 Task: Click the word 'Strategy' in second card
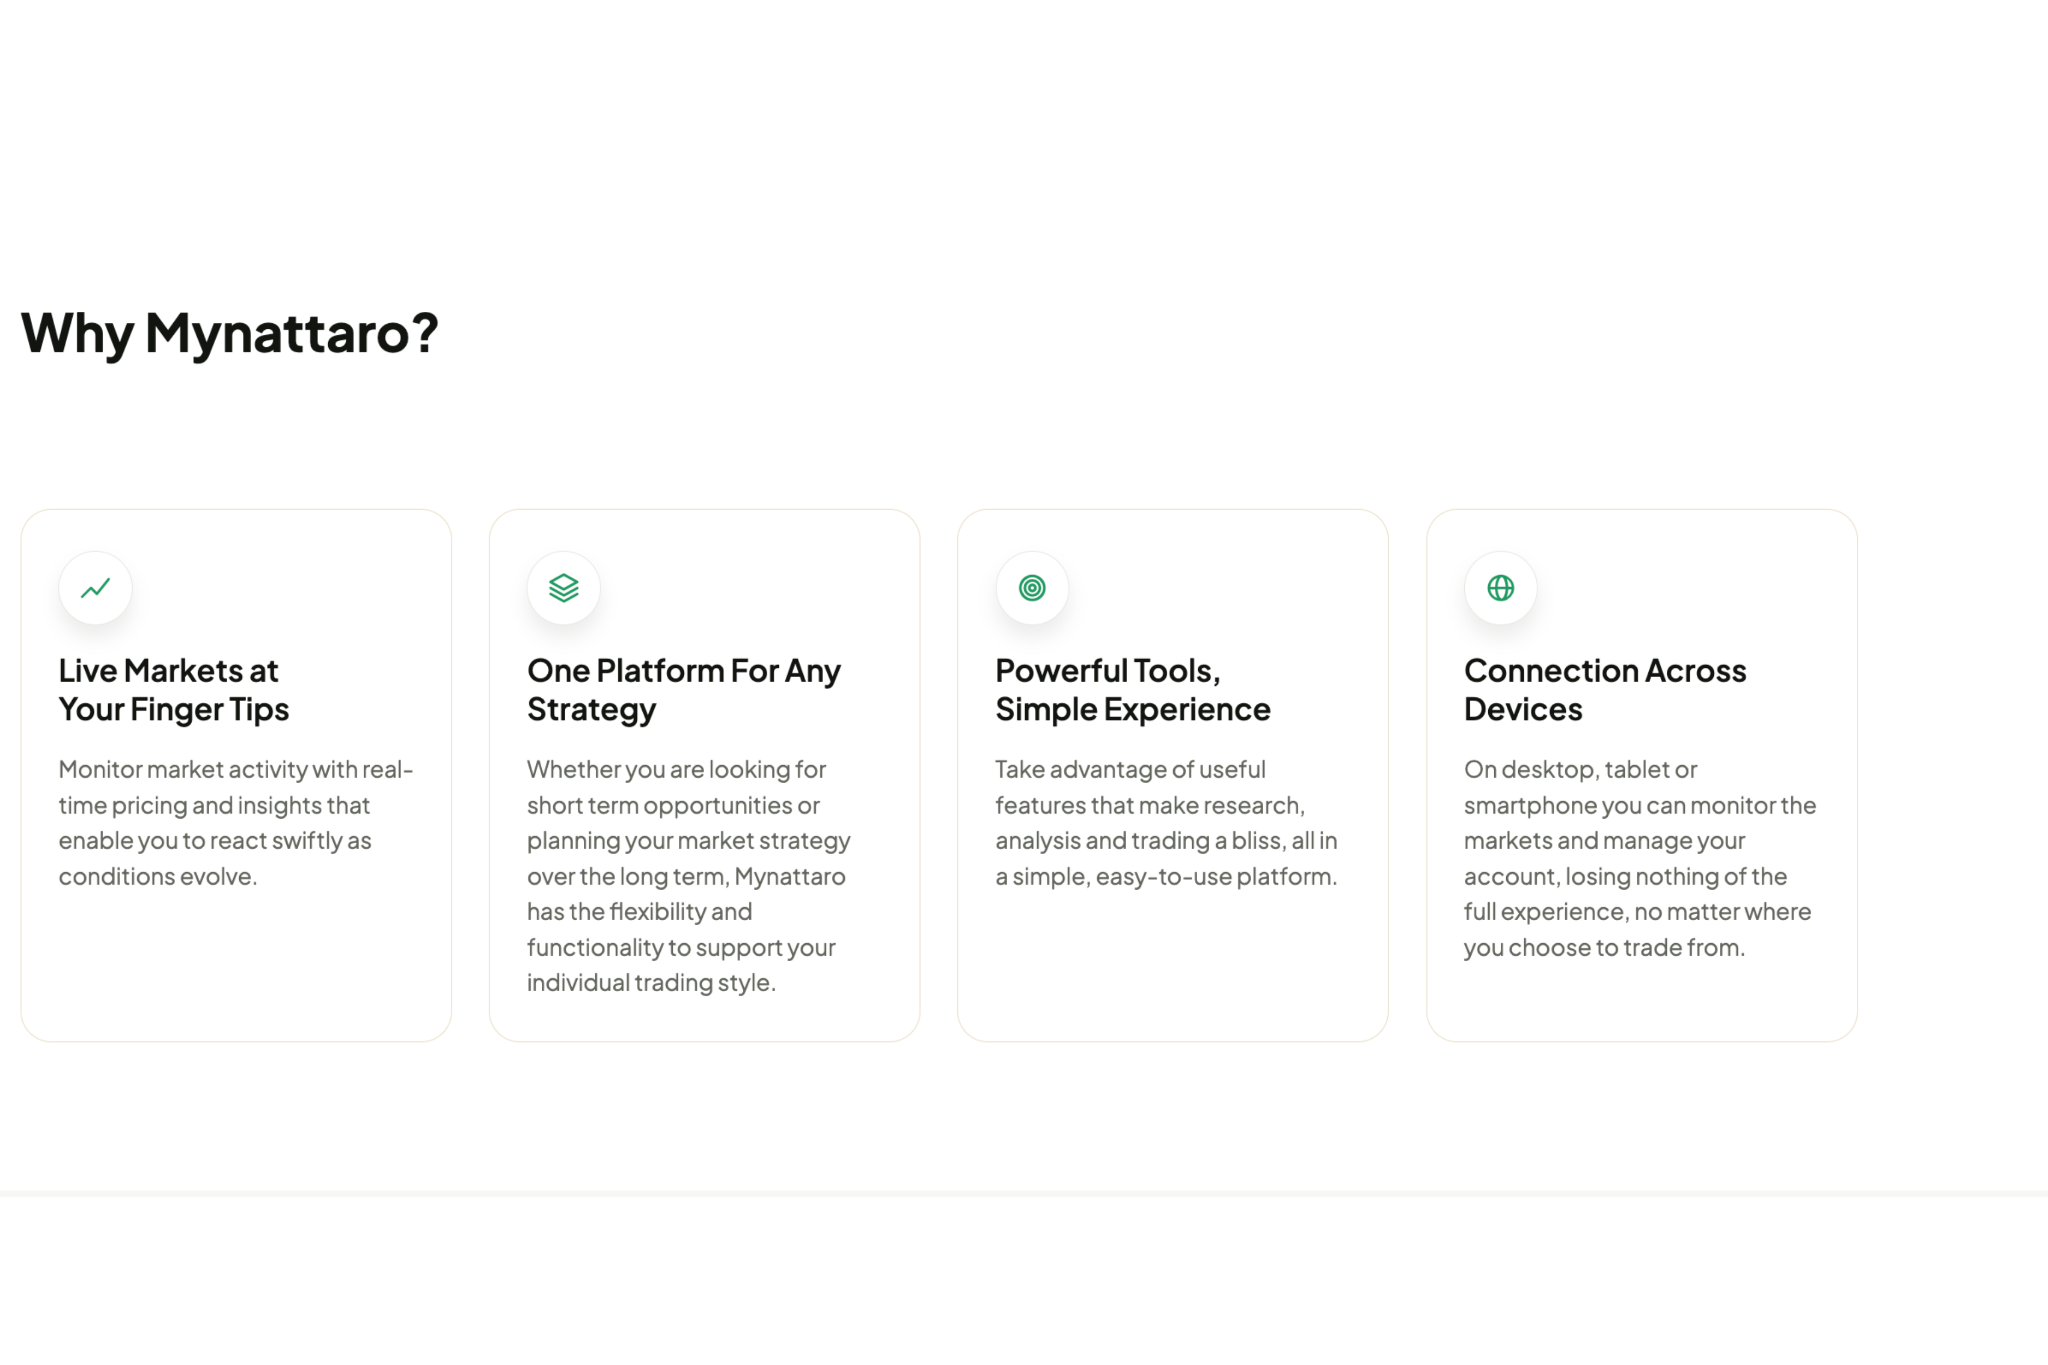coord(591,710)
